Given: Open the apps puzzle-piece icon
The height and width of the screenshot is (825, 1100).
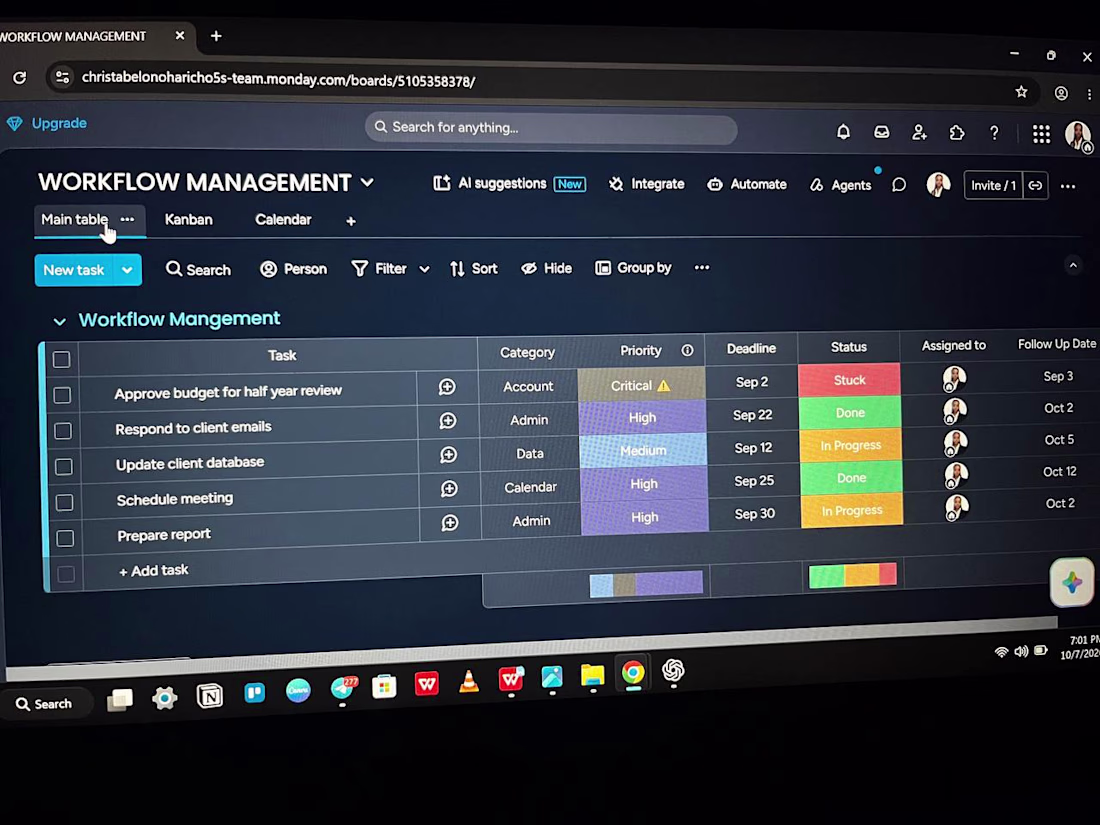Looking at the screenshot, I should click(x=957, y=133).
